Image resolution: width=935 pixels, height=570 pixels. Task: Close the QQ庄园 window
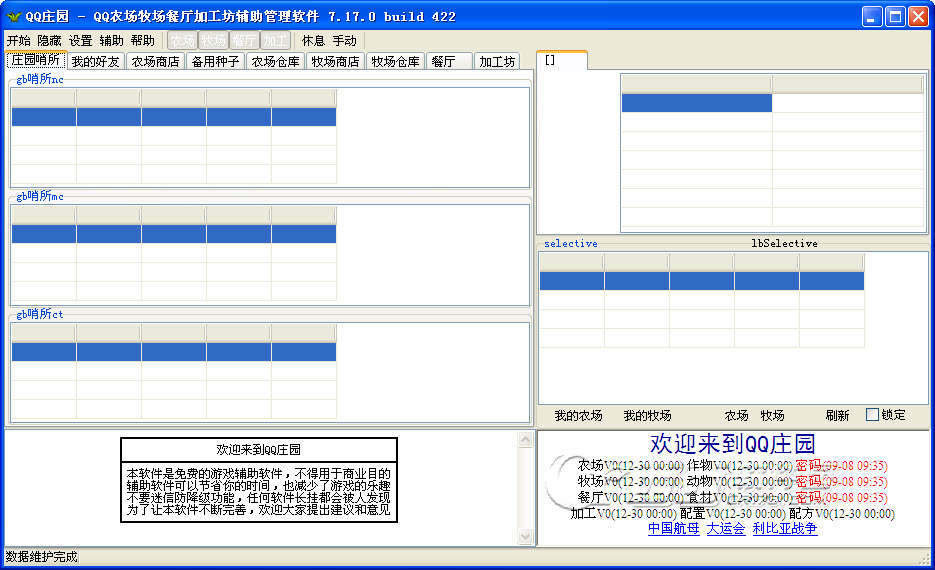(x=918, y=17)
